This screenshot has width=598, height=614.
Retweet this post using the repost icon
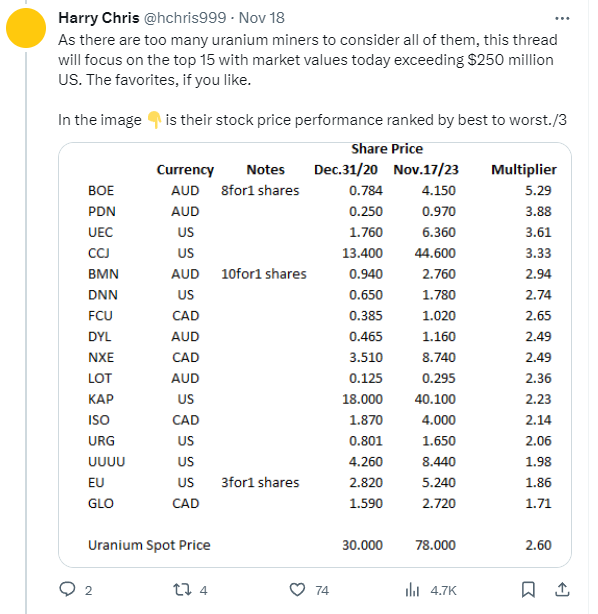pos(182,589)
